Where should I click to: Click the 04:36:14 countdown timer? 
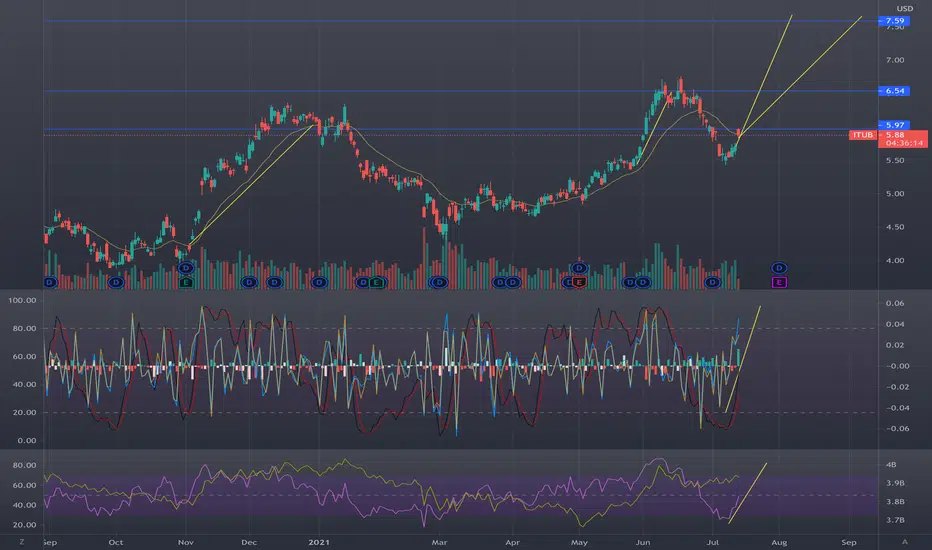[904, 143]
